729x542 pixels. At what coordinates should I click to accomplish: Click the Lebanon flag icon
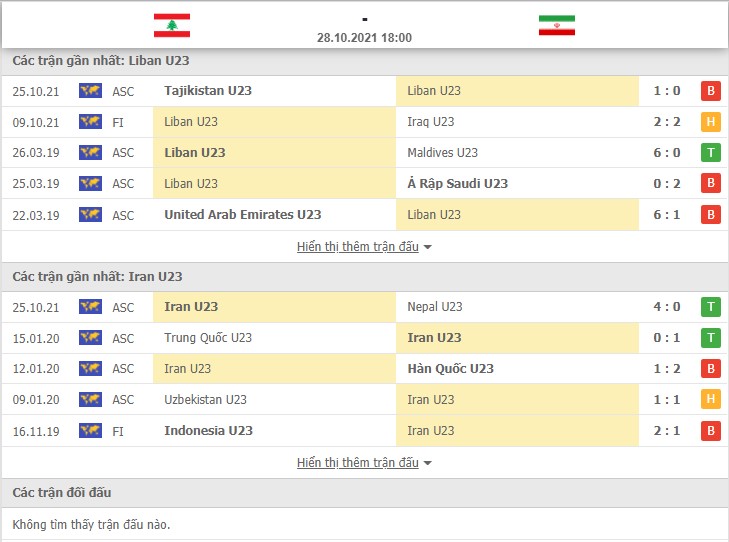172,25
